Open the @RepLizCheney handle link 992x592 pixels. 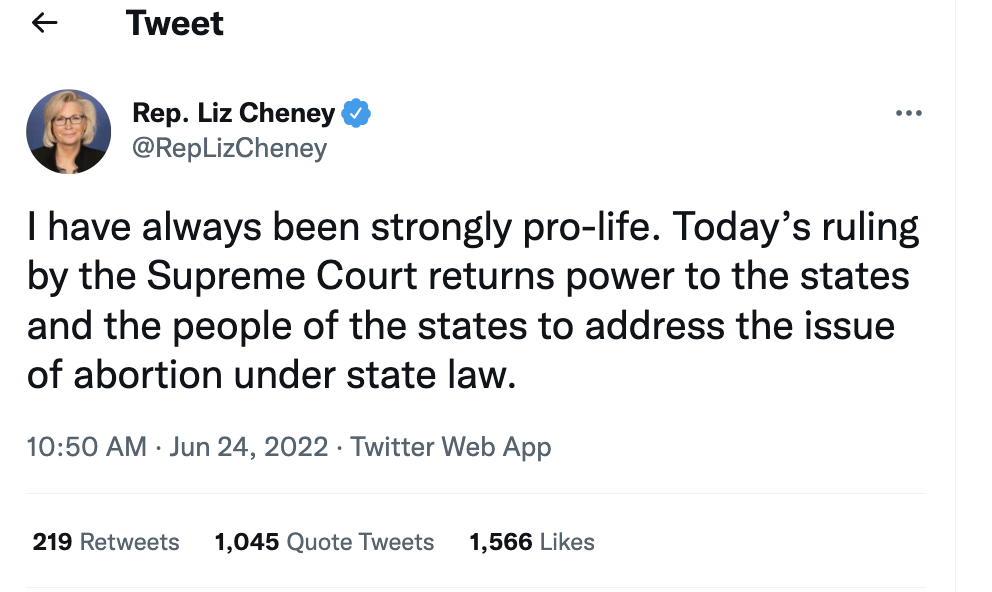[230, 148]
